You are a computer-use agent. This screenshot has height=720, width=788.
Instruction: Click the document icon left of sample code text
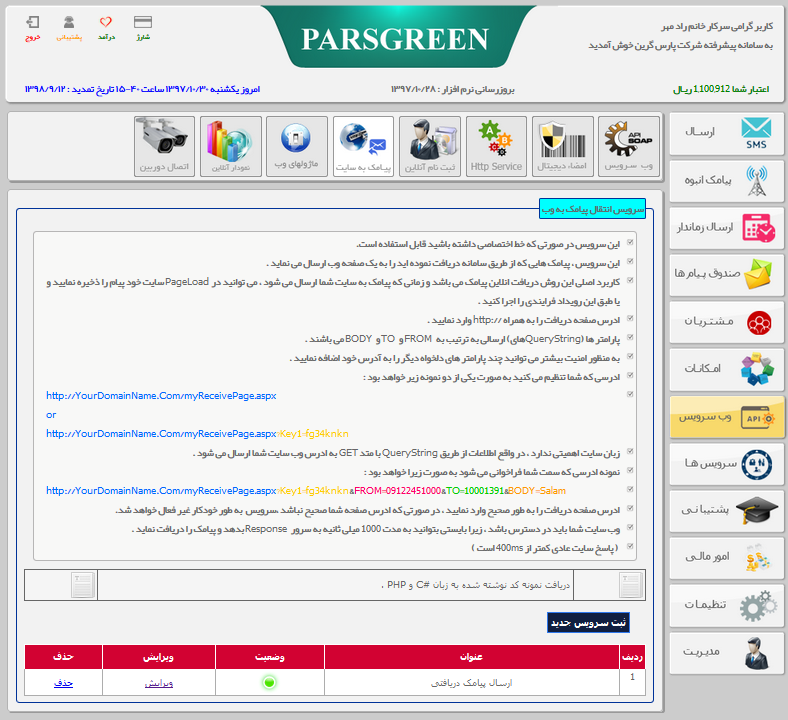pyautogui.click(x=83, y=585)
